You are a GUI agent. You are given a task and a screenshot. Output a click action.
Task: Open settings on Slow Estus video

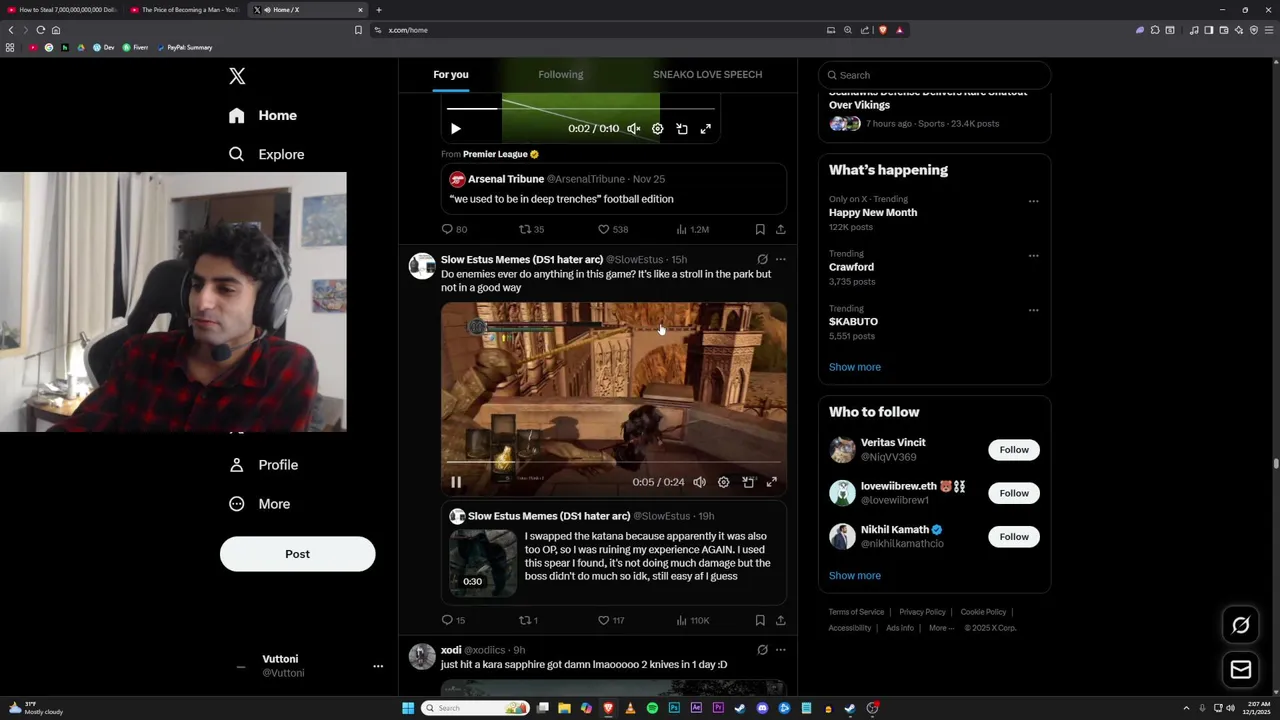724,482
